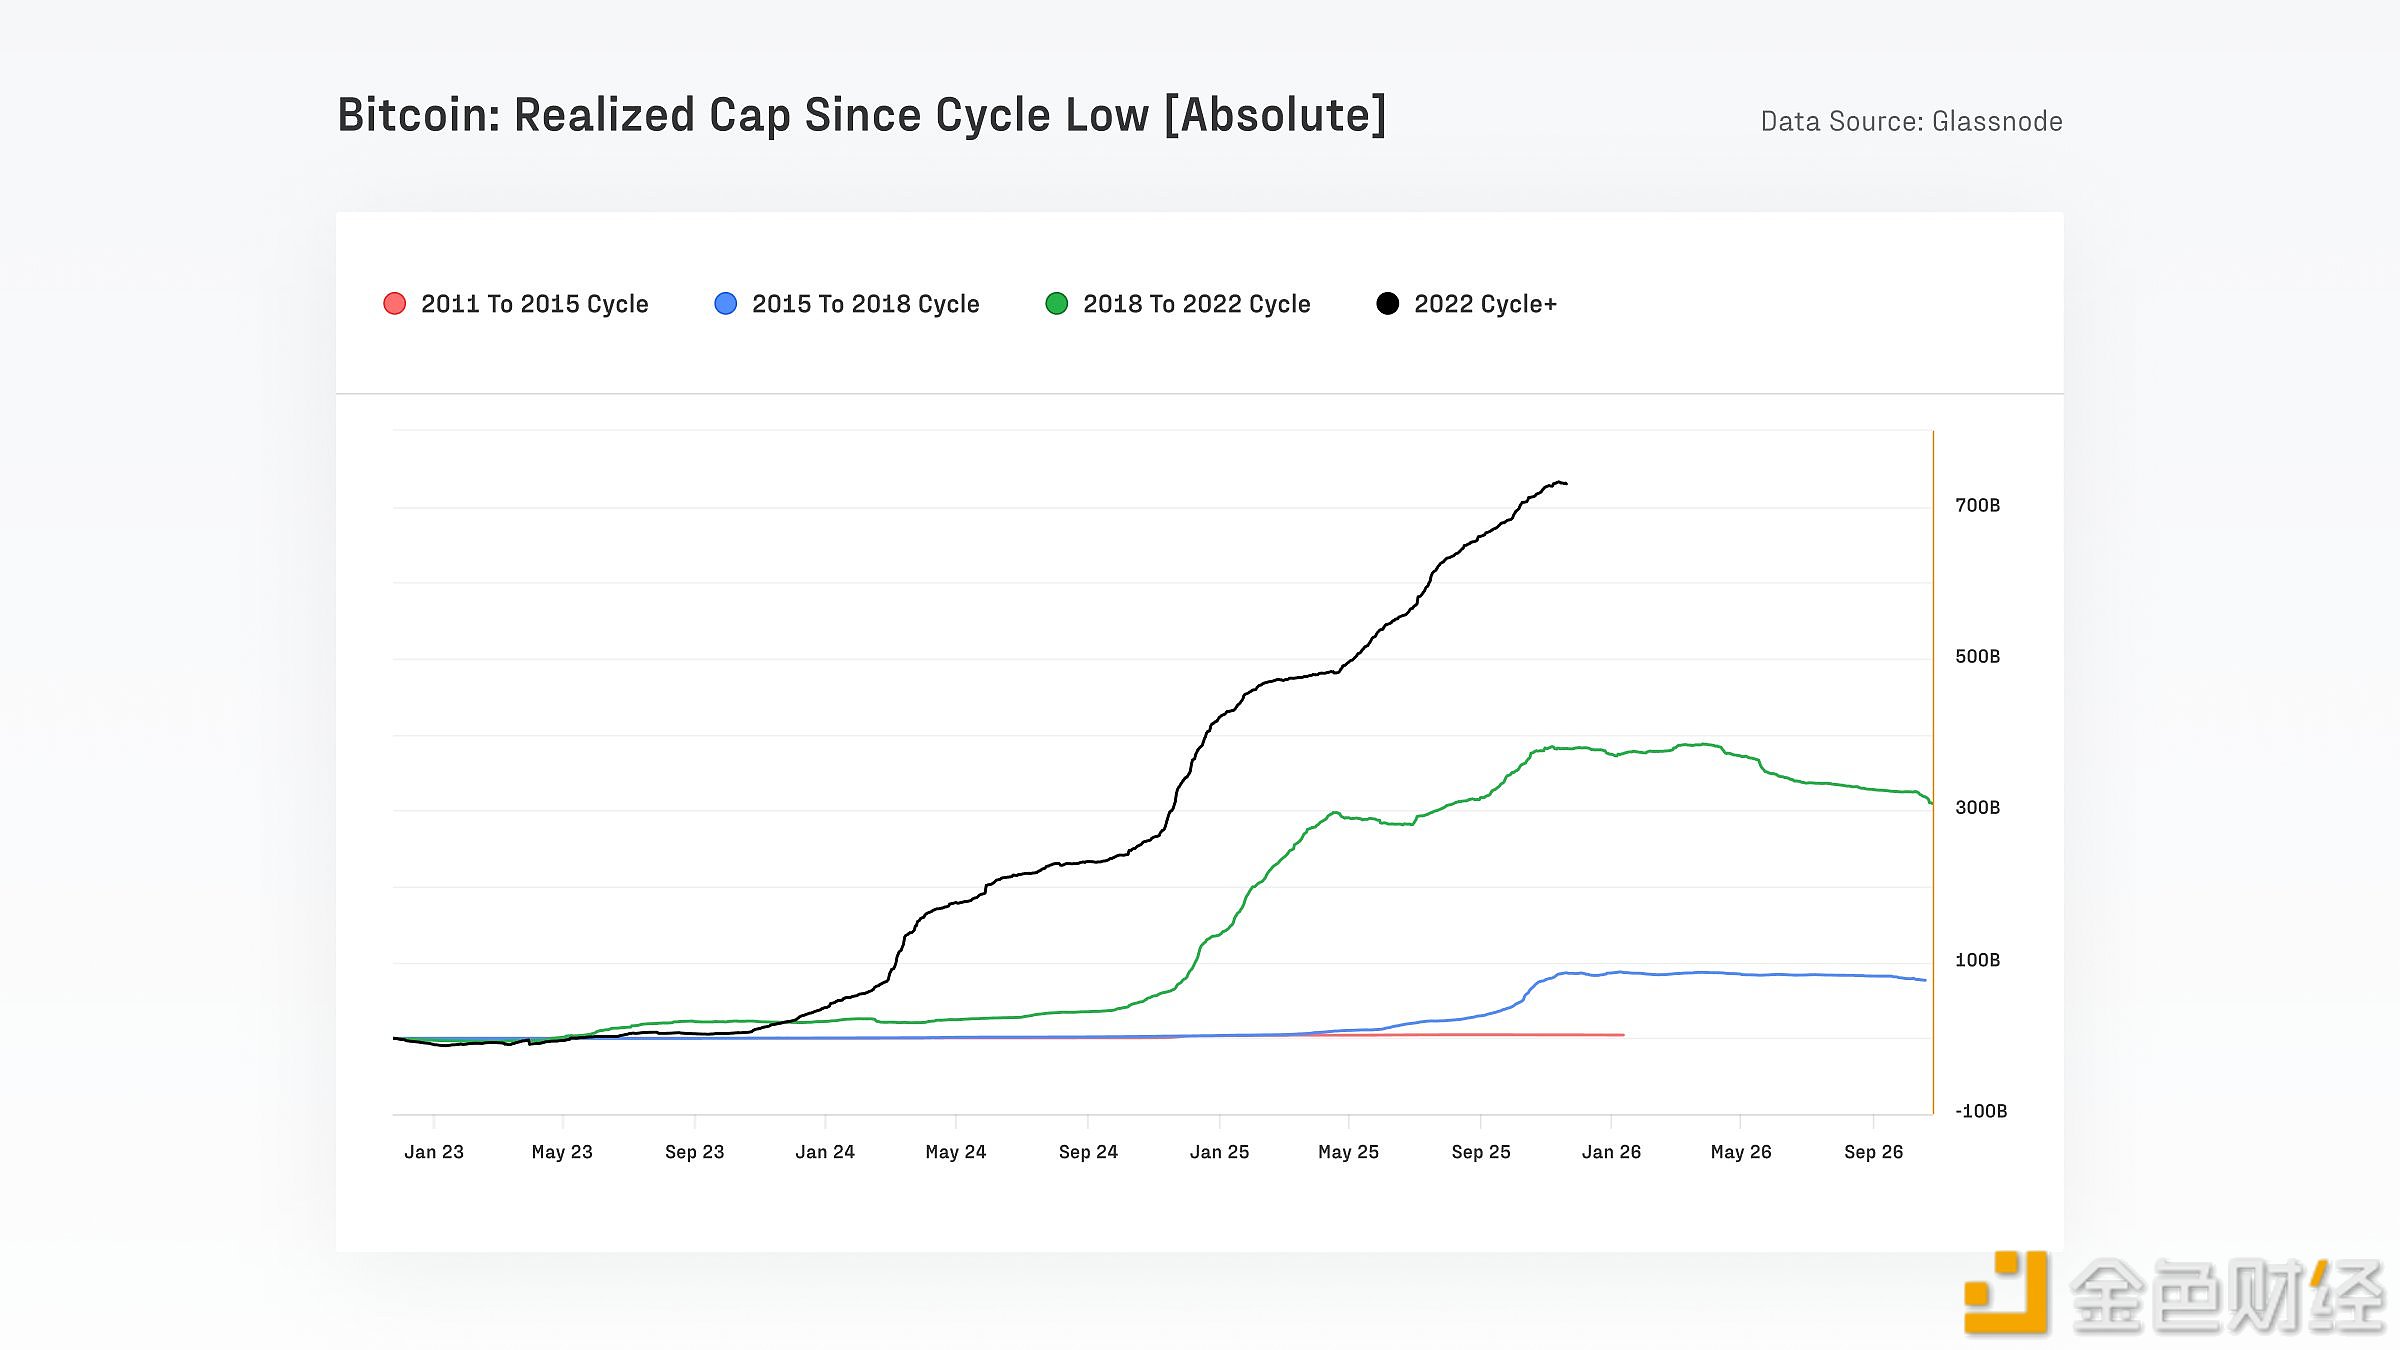The height and width of the screenshot is (1350, 2400).
Task: Toggle the red 2011 To 2015 Cycle dot
Action: coord(395,304)
